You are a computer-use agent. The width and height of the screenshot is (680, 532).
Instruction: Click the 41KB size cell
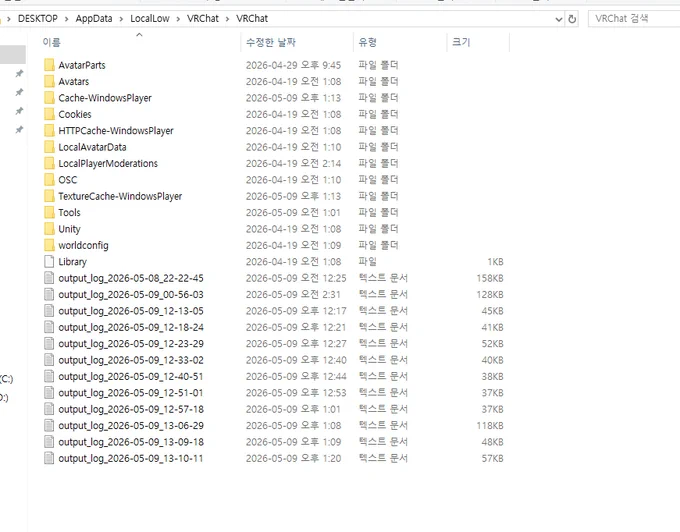click(492, 327)
